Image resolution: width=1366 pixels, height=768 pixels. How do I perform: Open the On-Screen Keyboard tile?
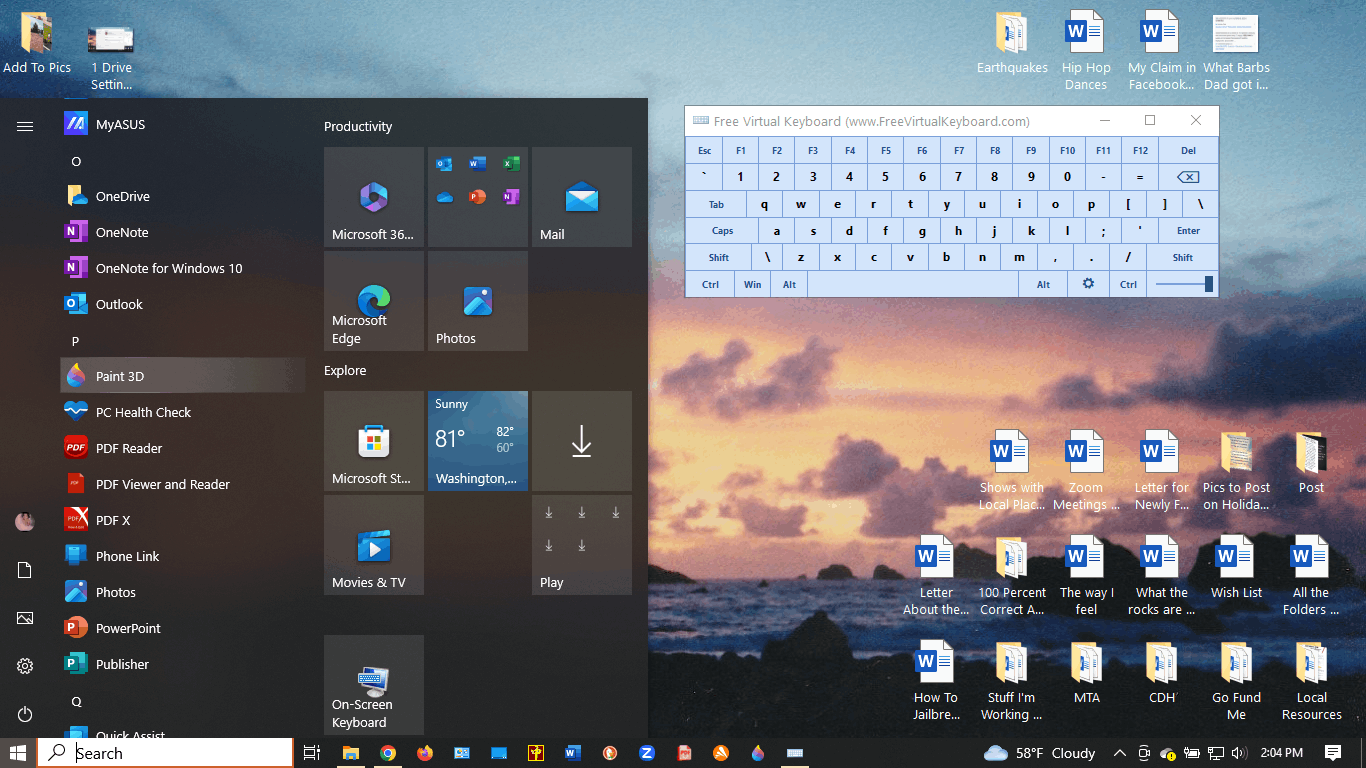pos(374,685)
